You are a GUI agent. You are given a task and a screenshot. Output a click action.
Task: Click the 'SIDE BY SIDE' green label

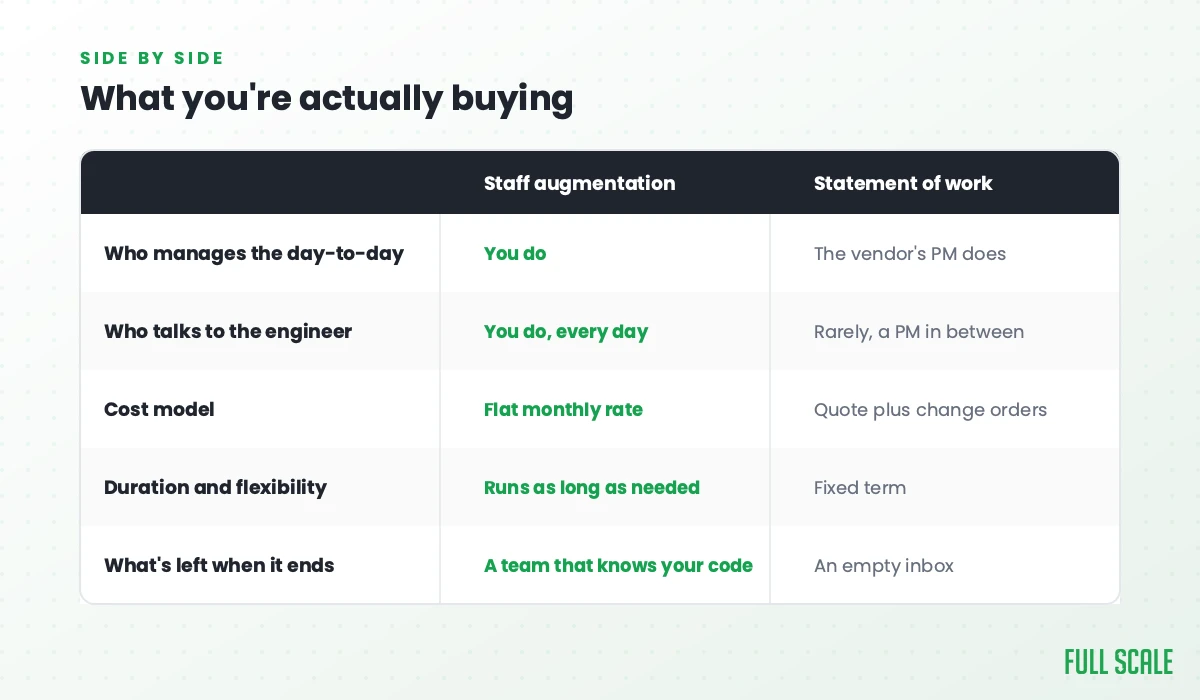(152, 58)
